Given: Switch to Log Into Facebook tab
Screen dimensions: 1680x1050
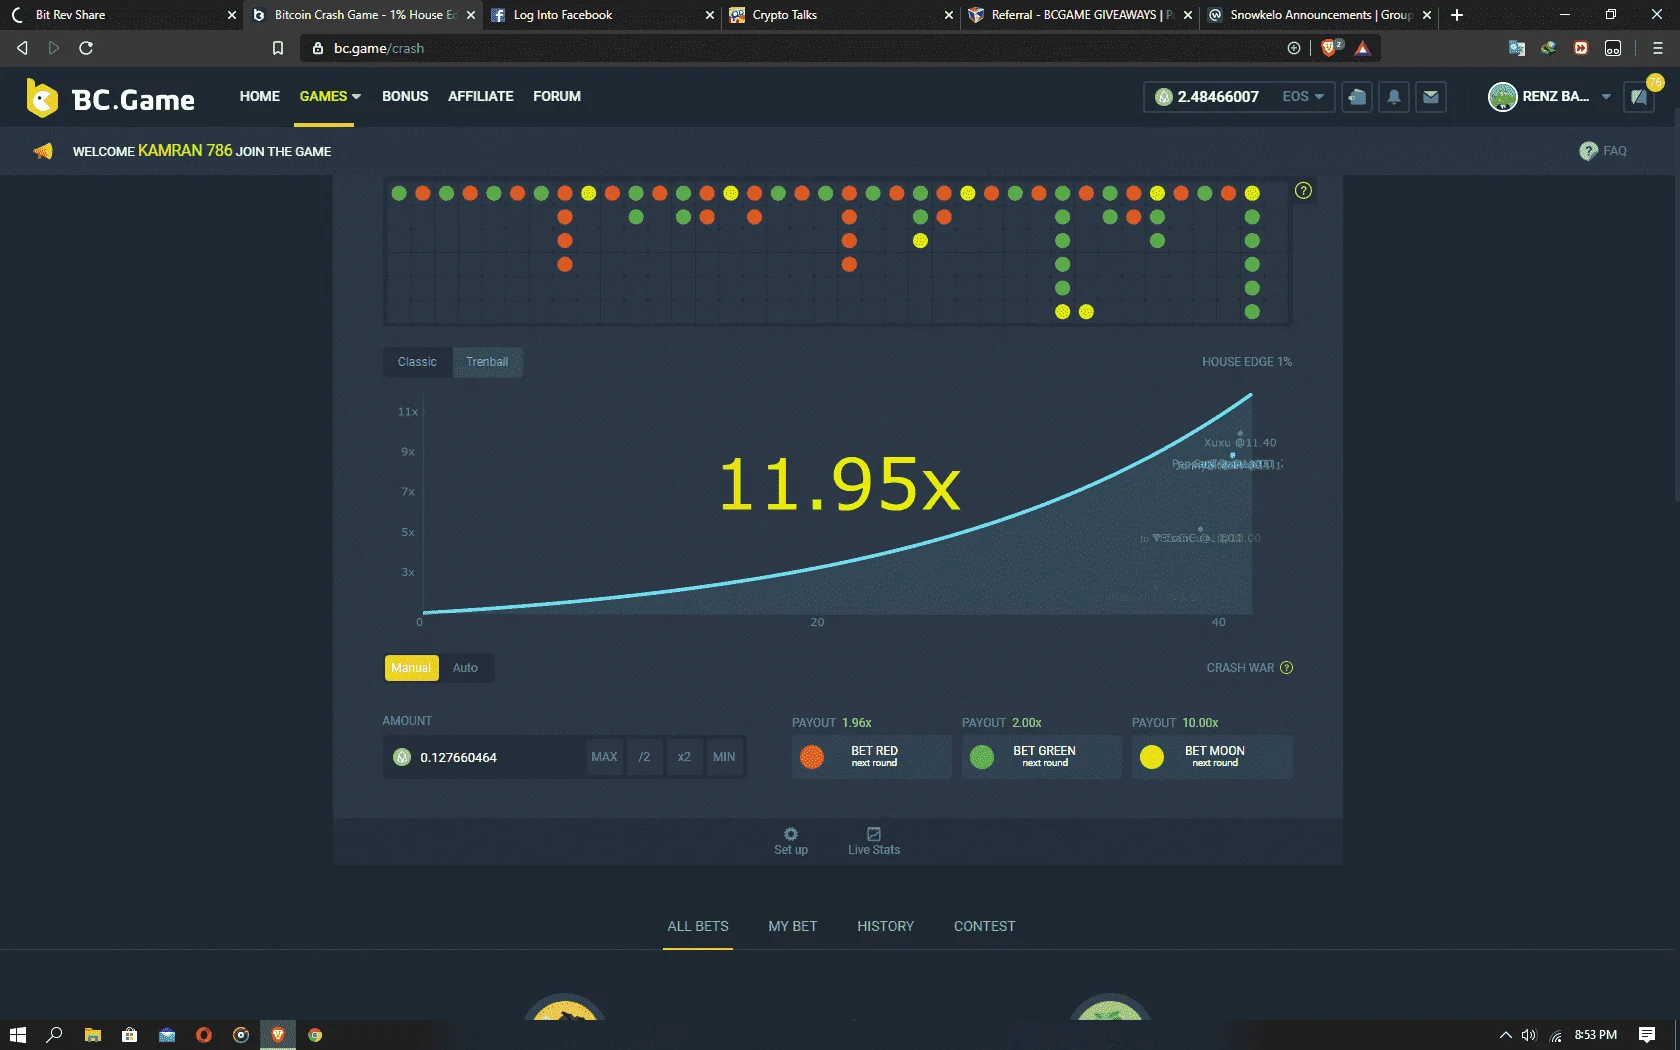Looking at the screenshot, I should point(601,15).
